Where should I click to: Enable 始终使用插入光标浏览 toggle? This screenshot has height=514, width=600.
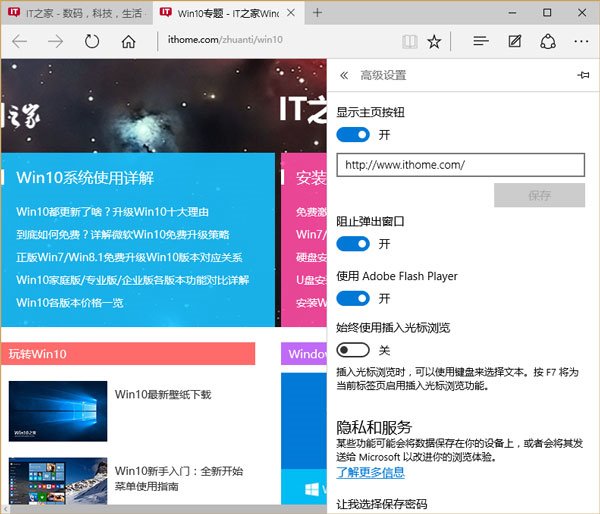[353, 350]
